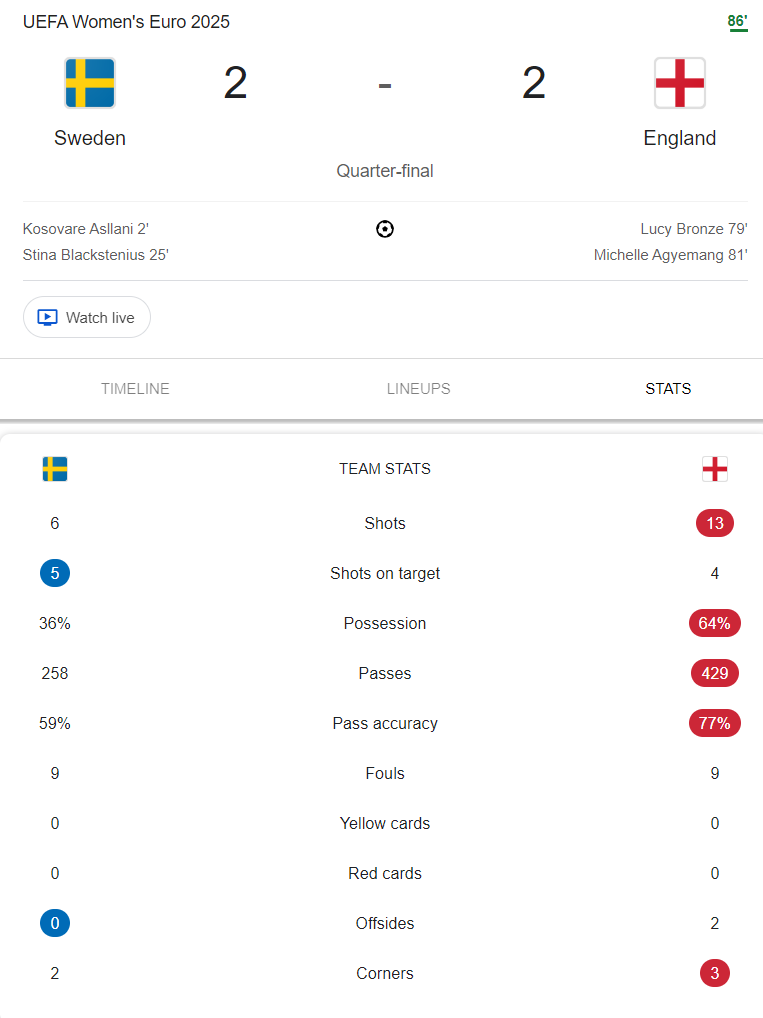Click Sweden's blue 5 shots on target badge
Image resolution: width=763 pixels, height=1018 pixels.
pos(55,573)
